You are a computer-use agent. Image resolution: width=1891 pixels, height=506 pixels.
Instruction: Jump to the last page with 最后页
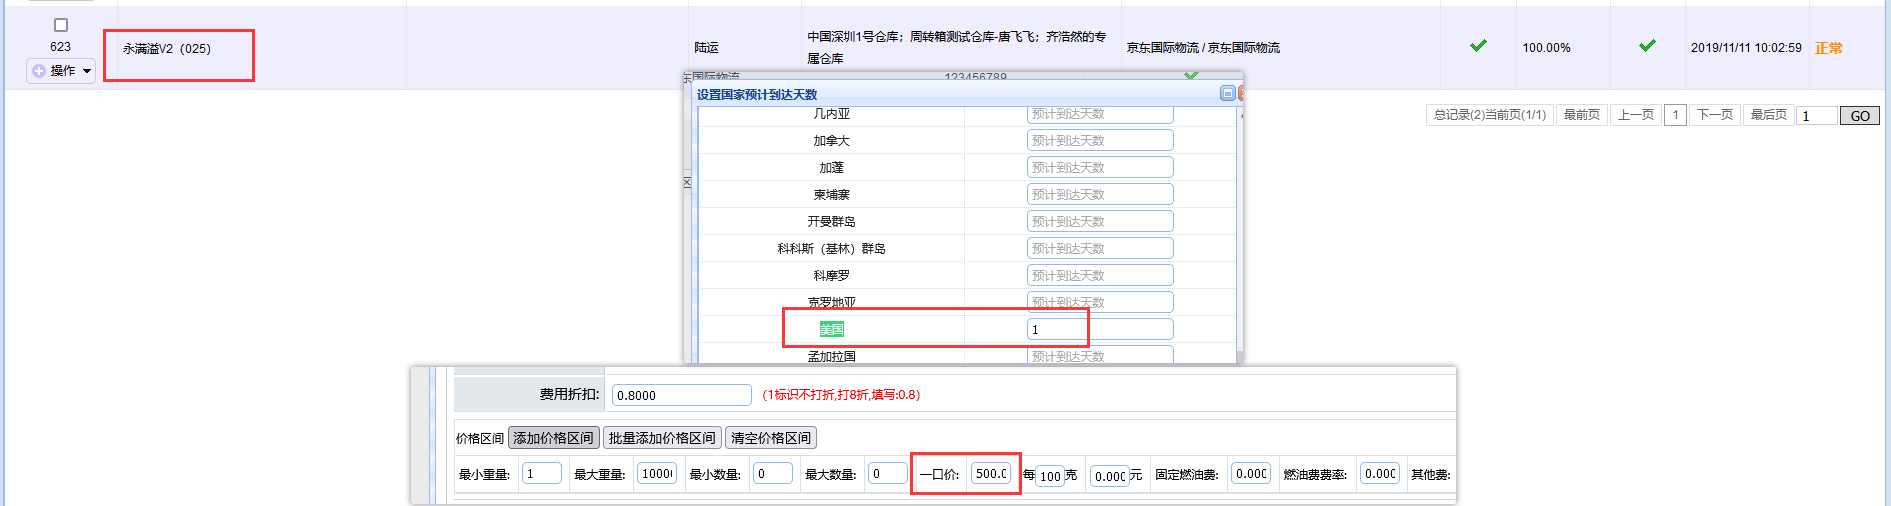(1769, 115)
